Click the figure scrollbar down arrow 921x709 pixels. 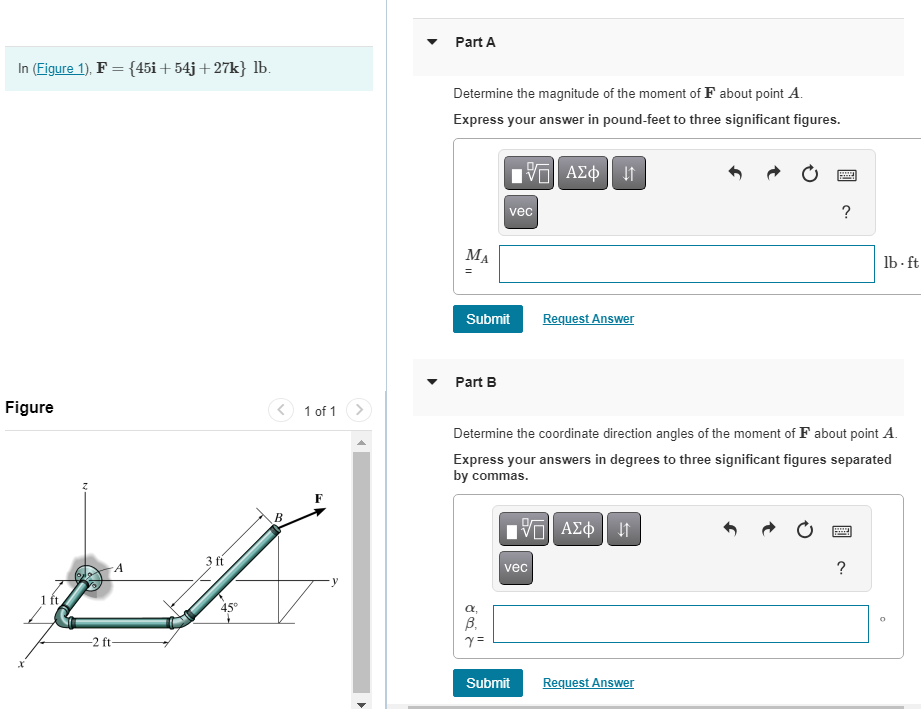(361, 703)
